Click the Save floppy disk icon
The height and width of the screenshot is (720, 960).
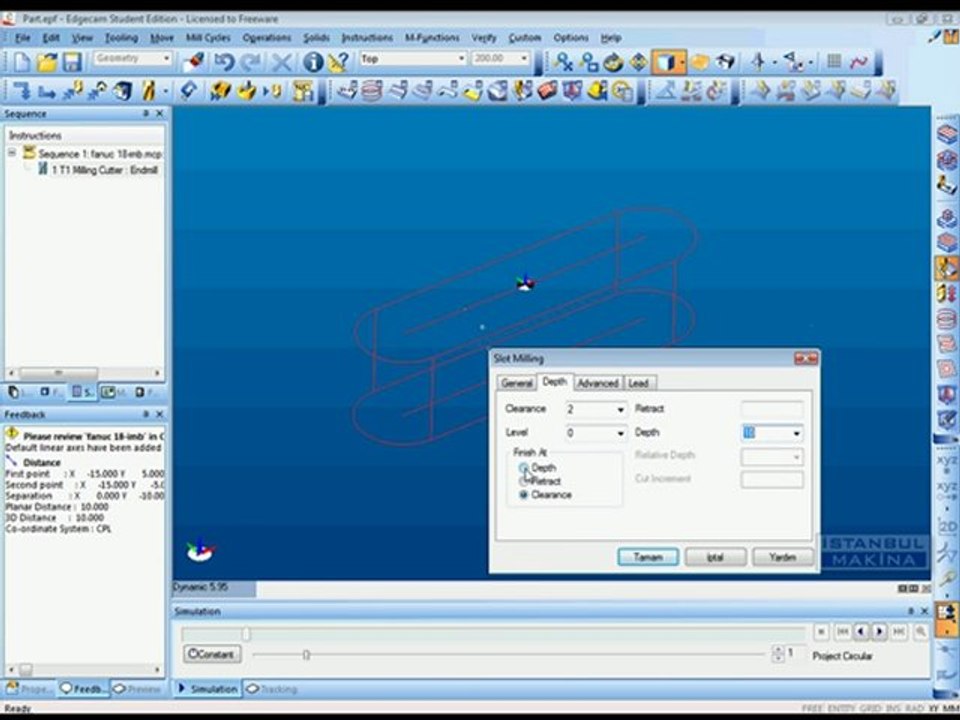coord(72,61)
